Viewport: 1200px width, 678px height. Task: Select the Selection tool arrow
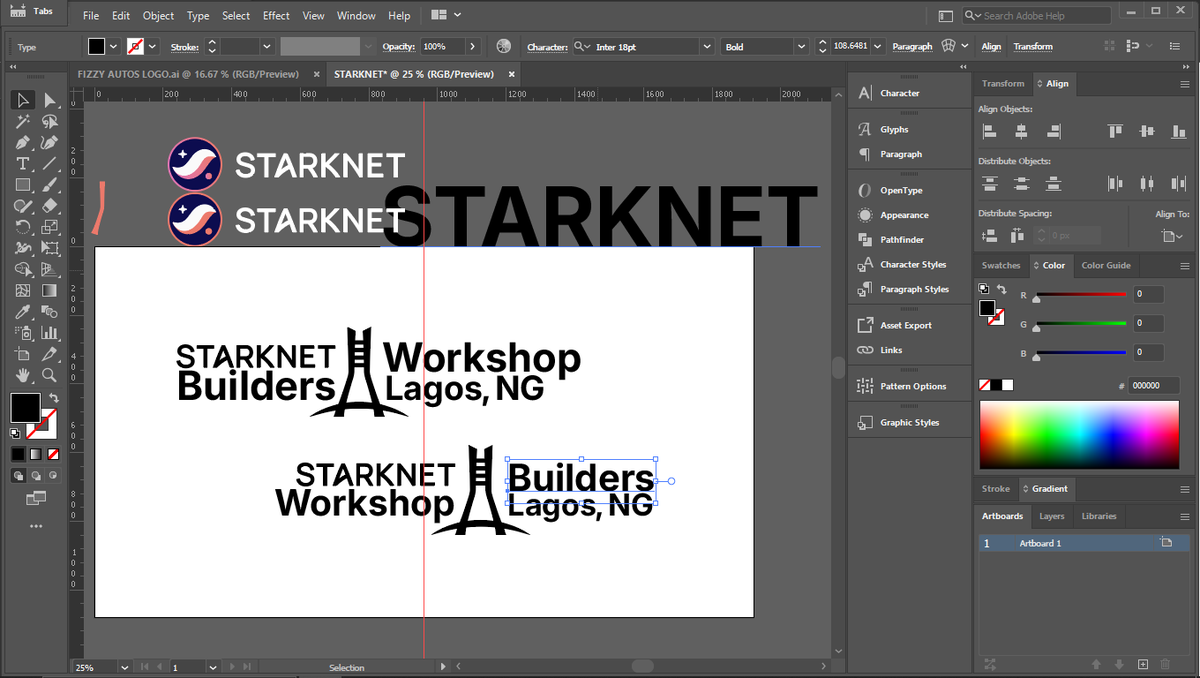23,100
